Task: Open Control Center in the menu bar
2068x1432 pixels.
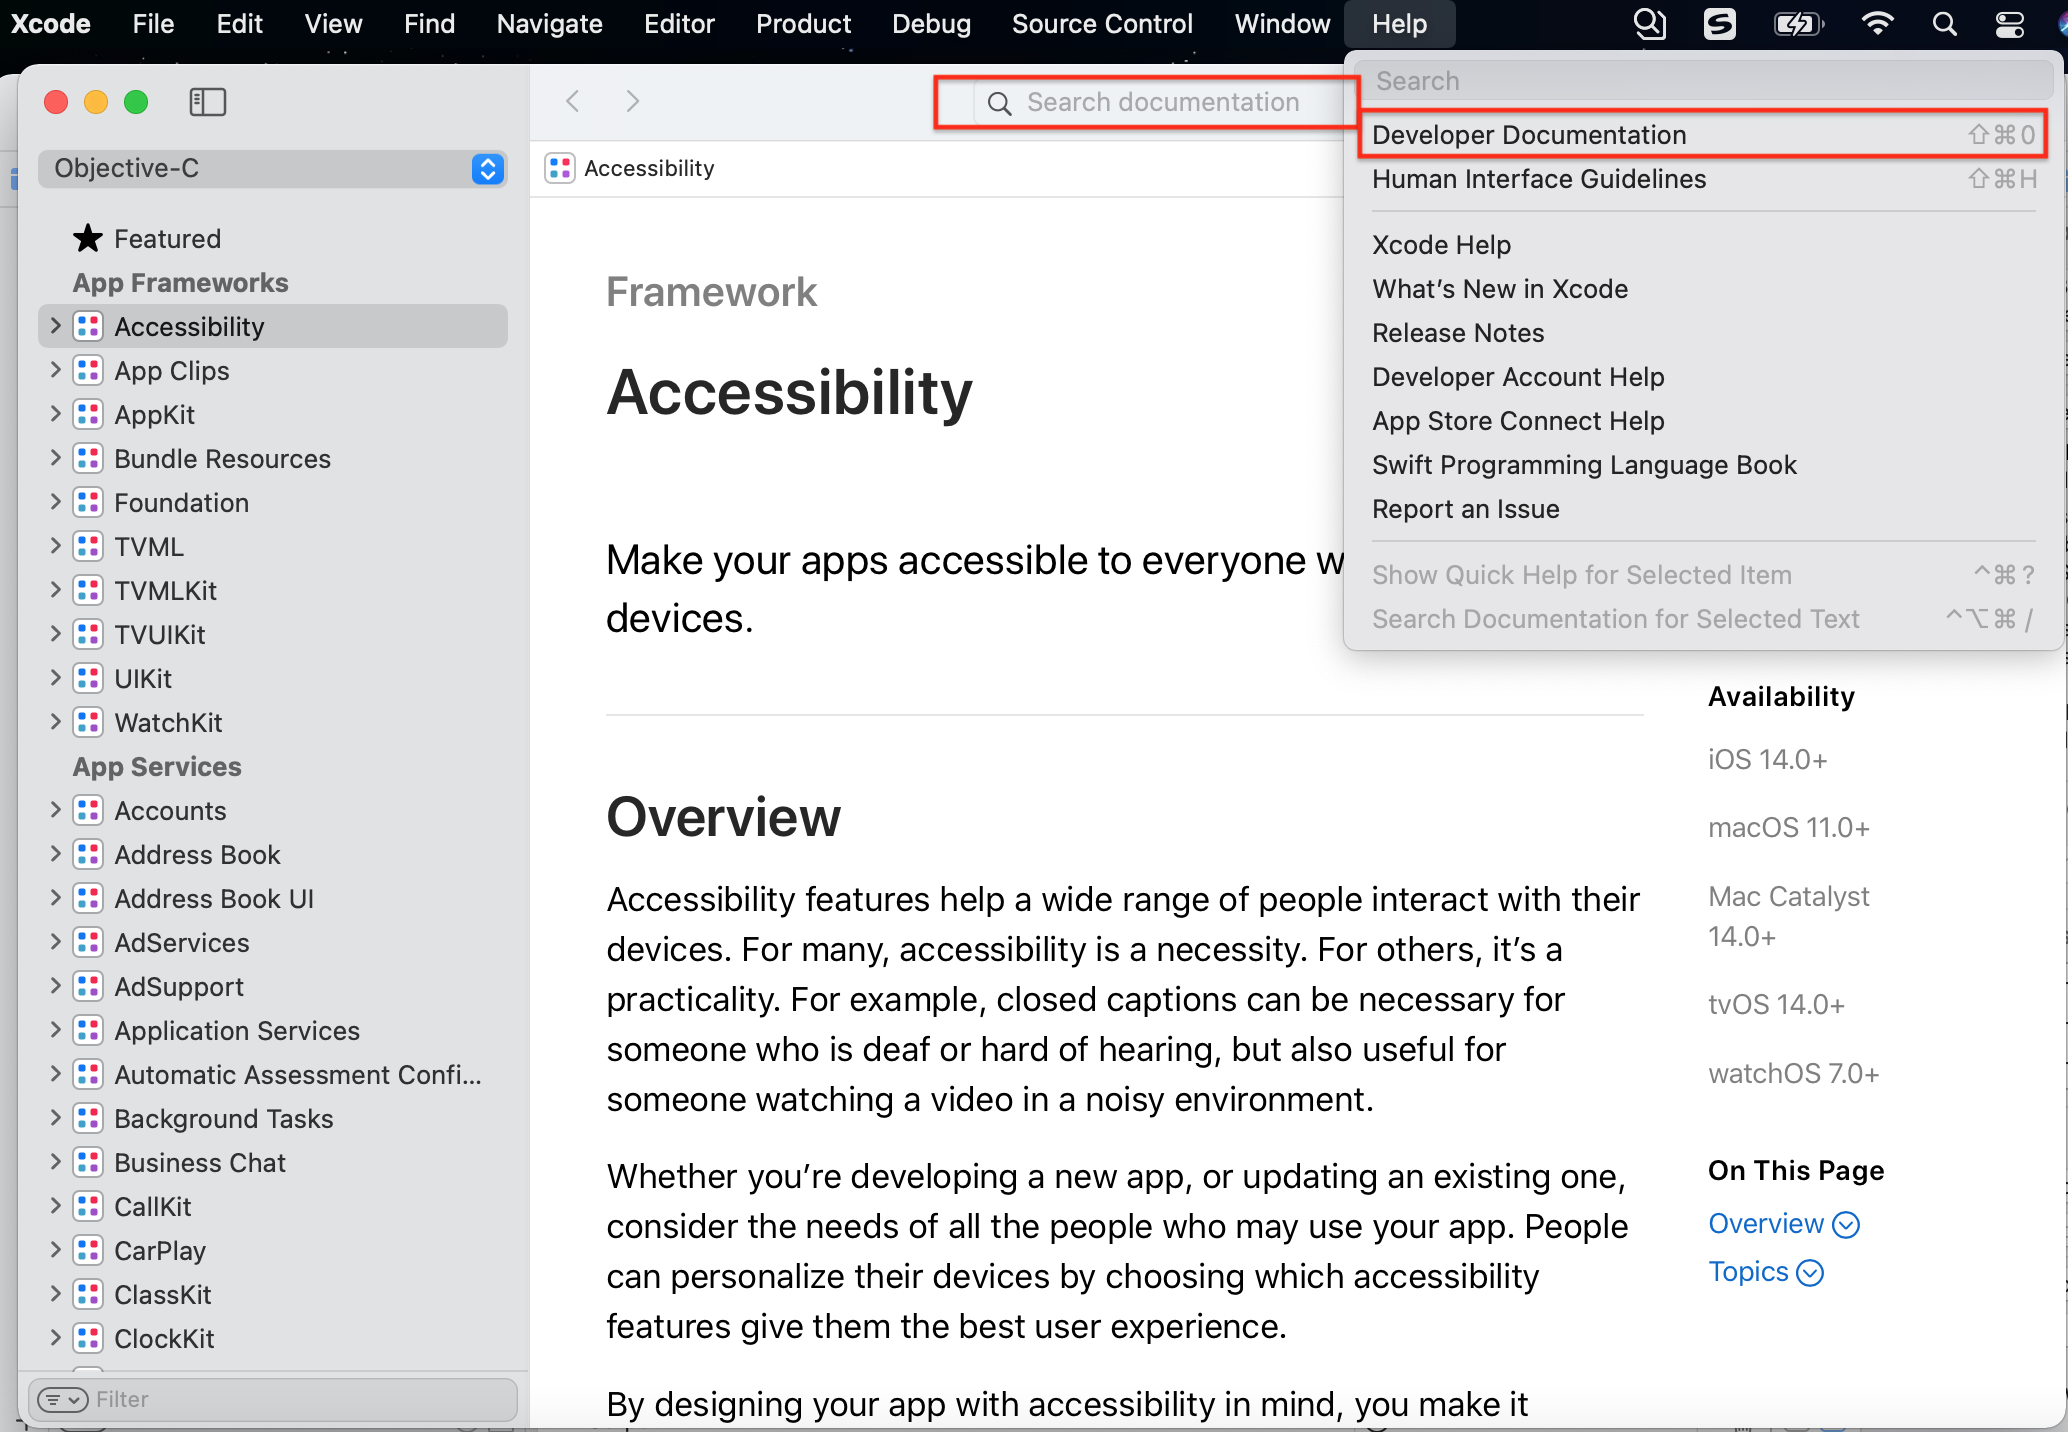Action: coord(2010,24)
